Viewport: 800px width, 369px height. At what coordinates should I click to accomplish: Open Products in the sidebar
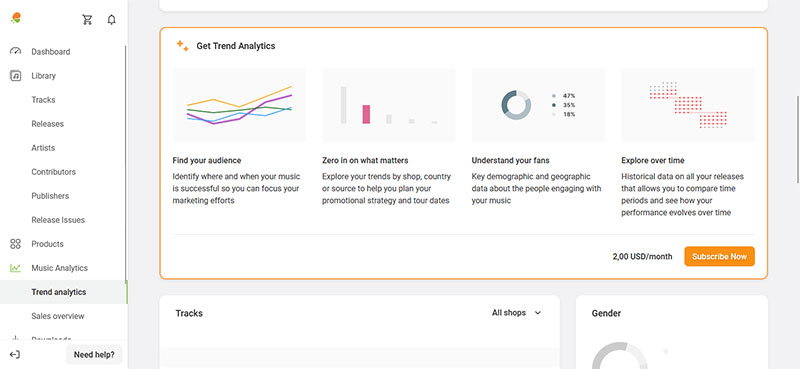[47, 244]
